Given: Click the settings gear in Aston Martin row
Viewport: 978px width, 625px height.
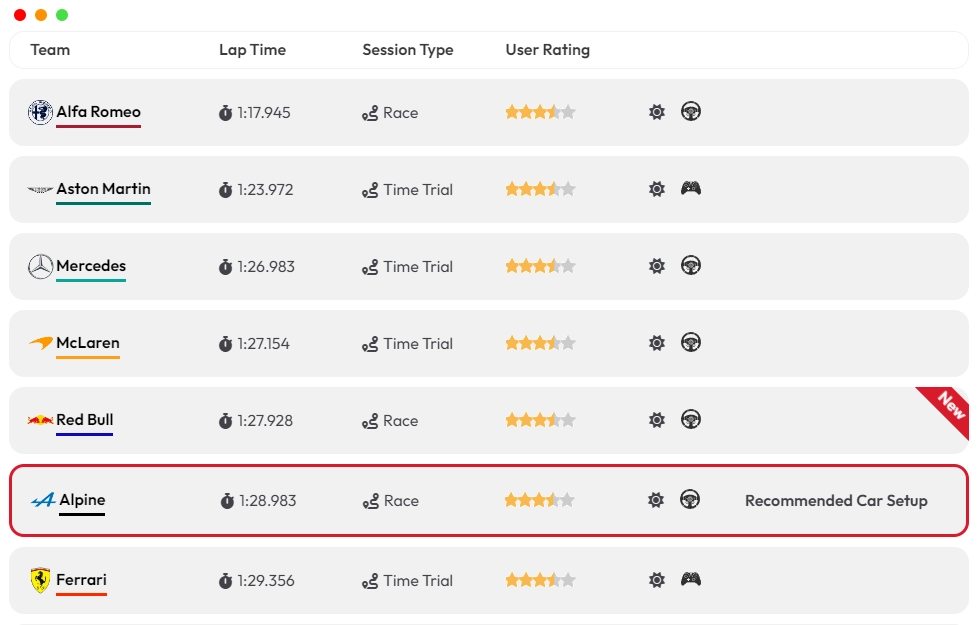Looking at the screenshot, I should (x=656, y=189).
